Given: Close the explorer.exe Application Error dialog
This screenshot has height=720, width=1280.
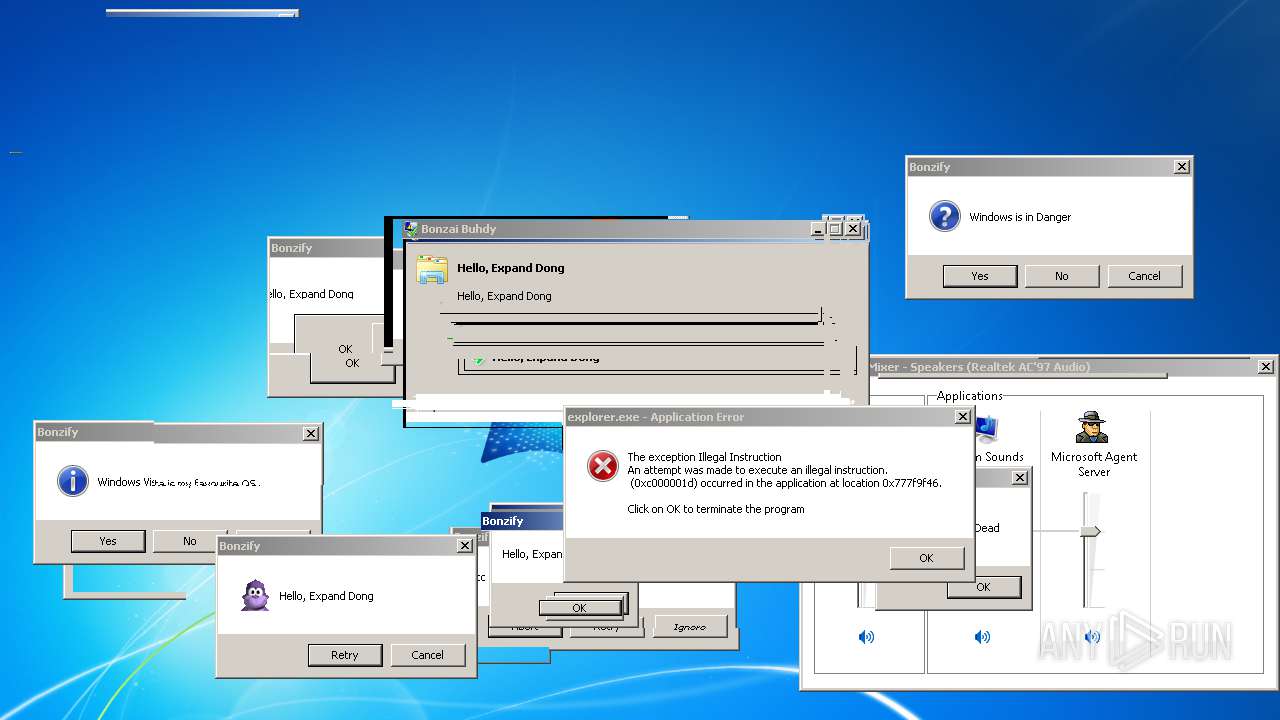Looking at the screenshot, I should pos(963,417).
